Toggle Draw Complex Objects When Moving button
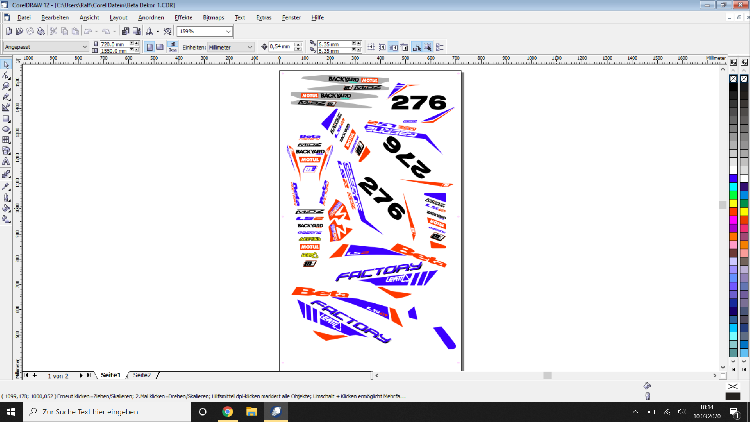Screen dimensions: 750x422 [417, 47]
